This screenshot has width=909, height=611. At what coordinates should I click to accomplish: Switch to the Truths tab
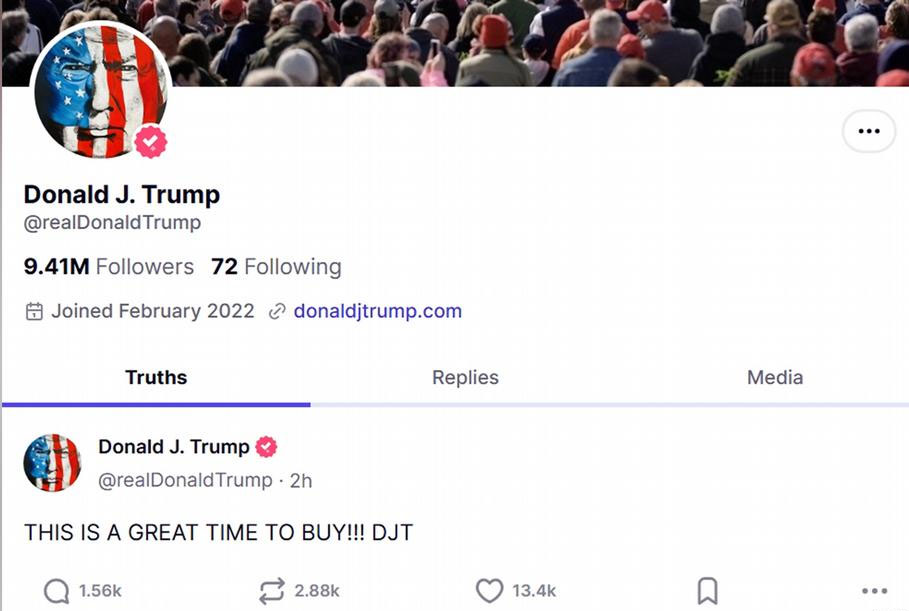click(156, 377)
